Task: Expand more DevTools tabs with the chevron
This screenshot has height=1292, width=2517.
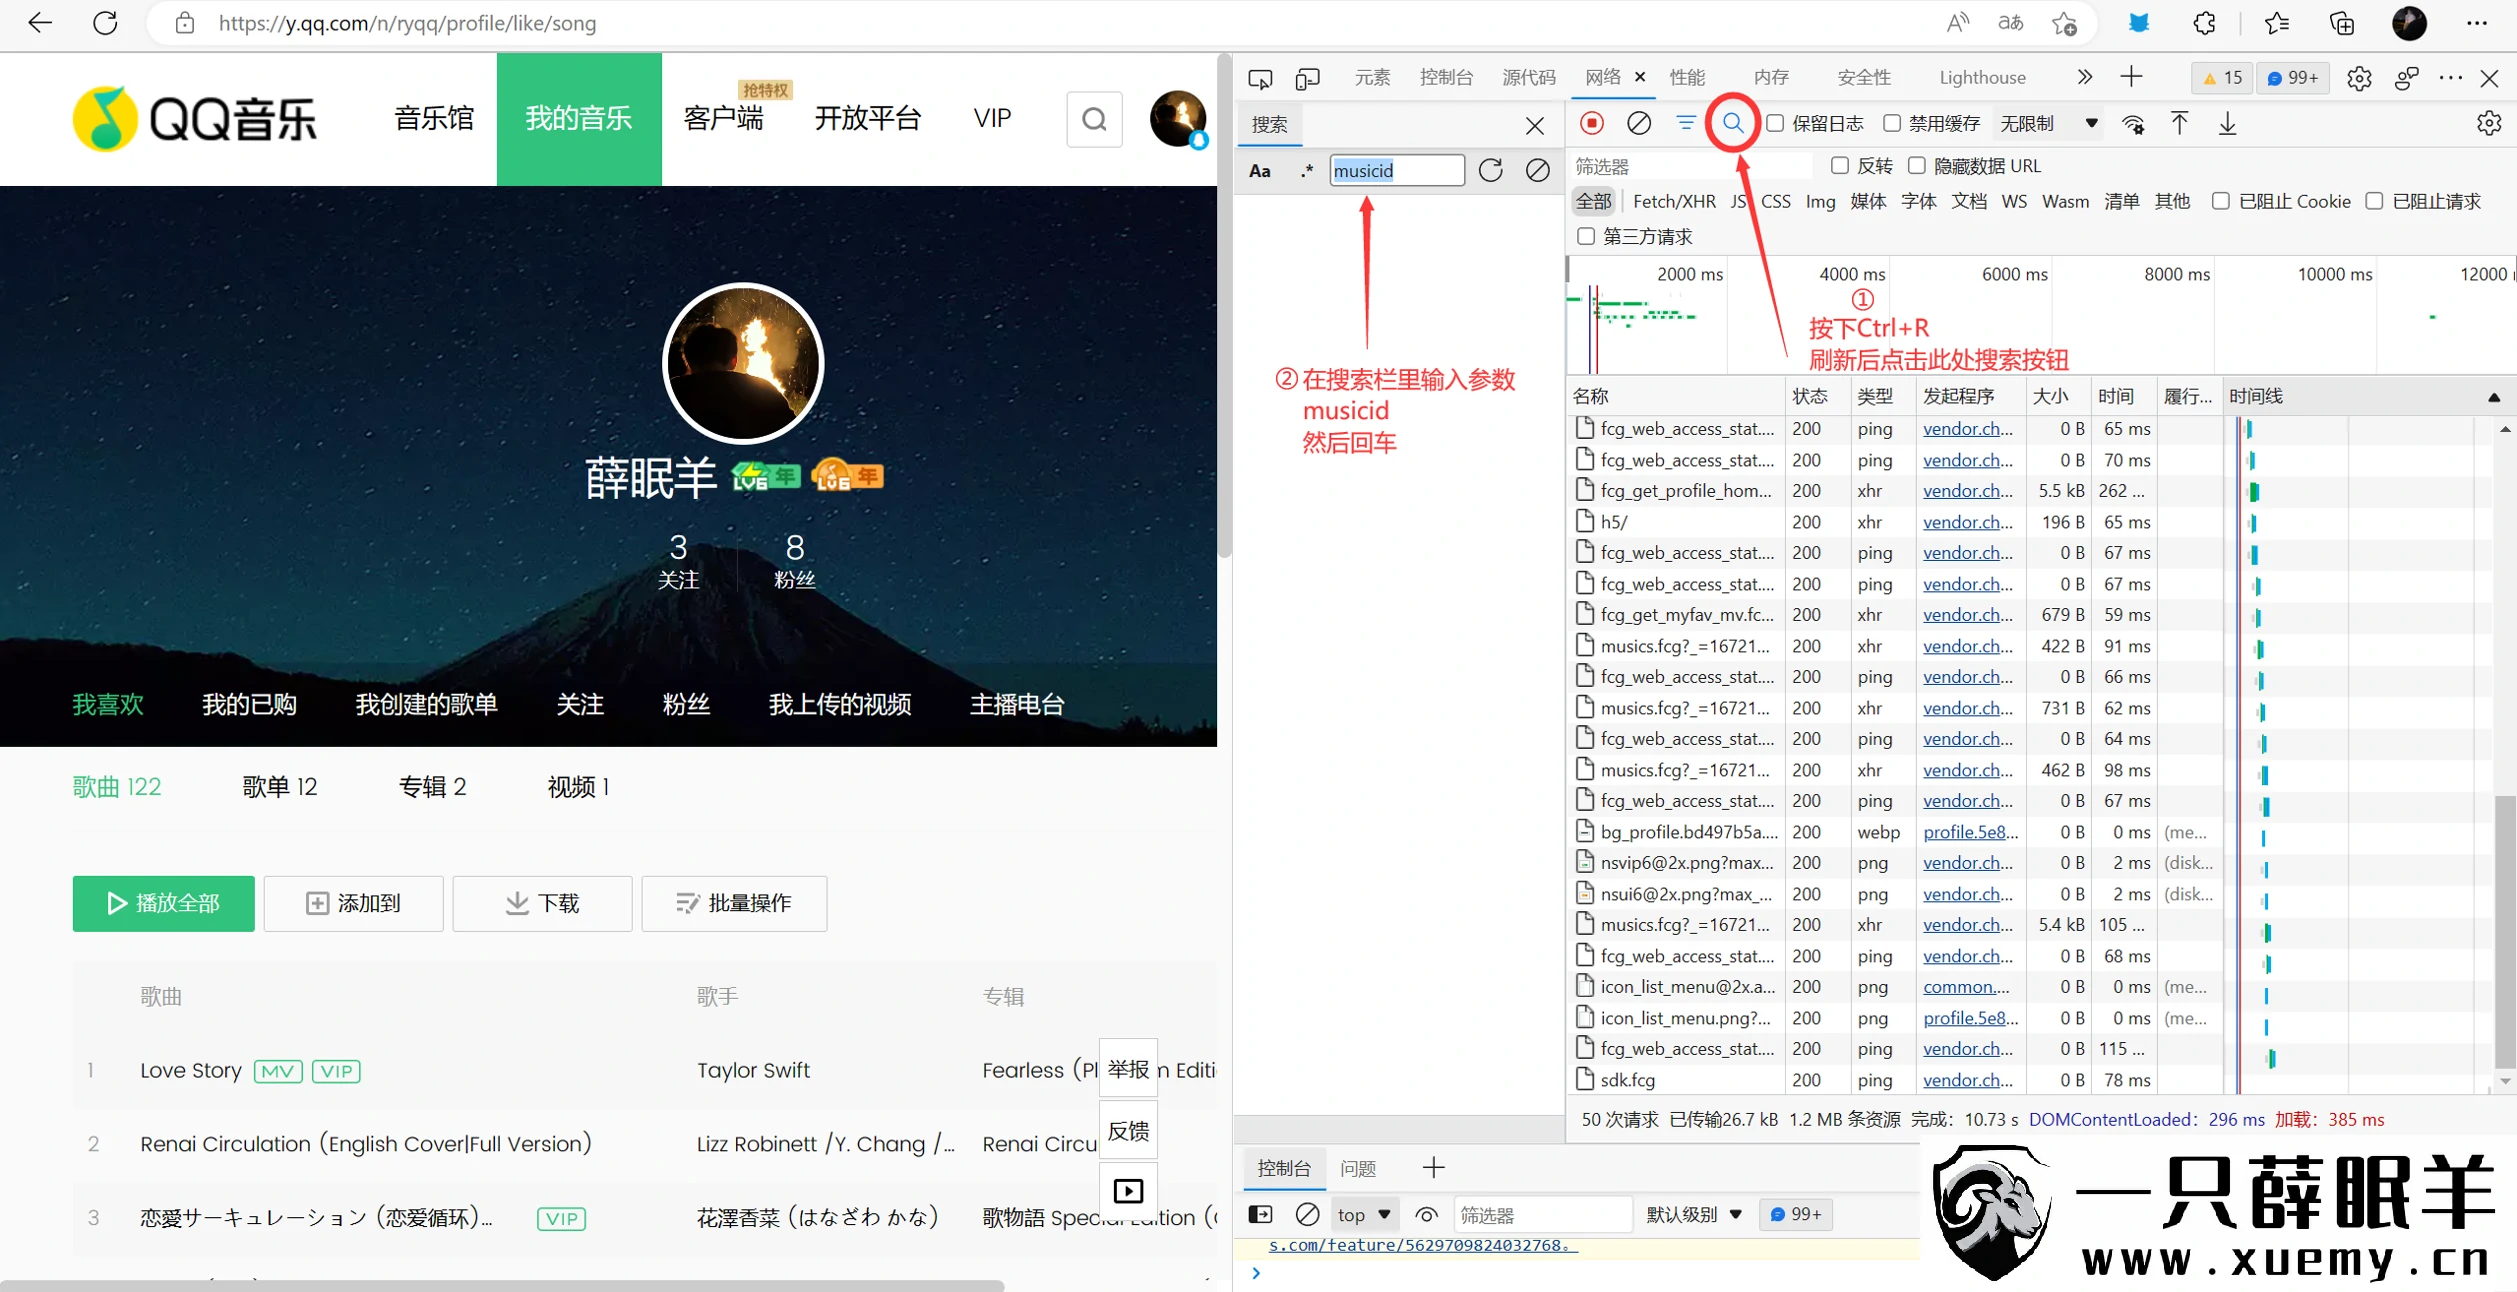Action: point(2084,77)
